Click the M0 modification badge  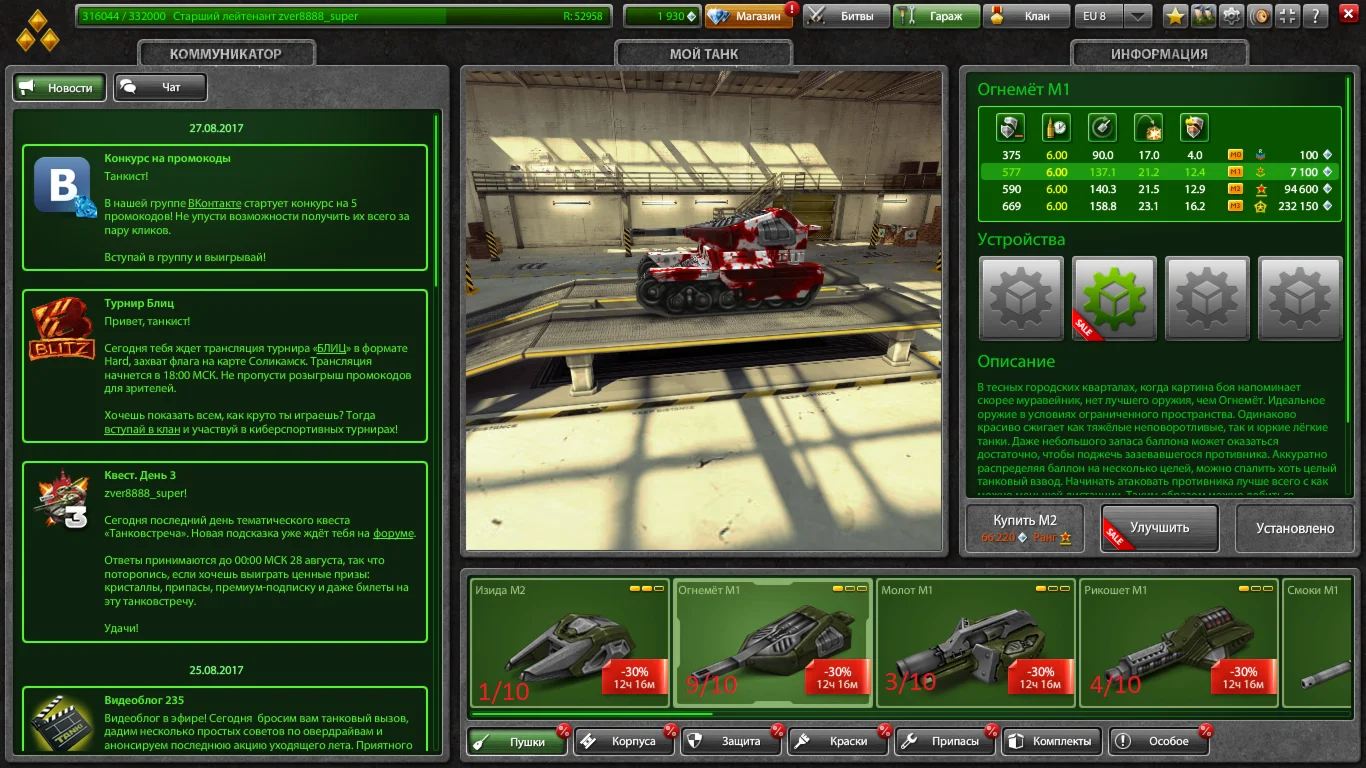(x=1235, y=155)
